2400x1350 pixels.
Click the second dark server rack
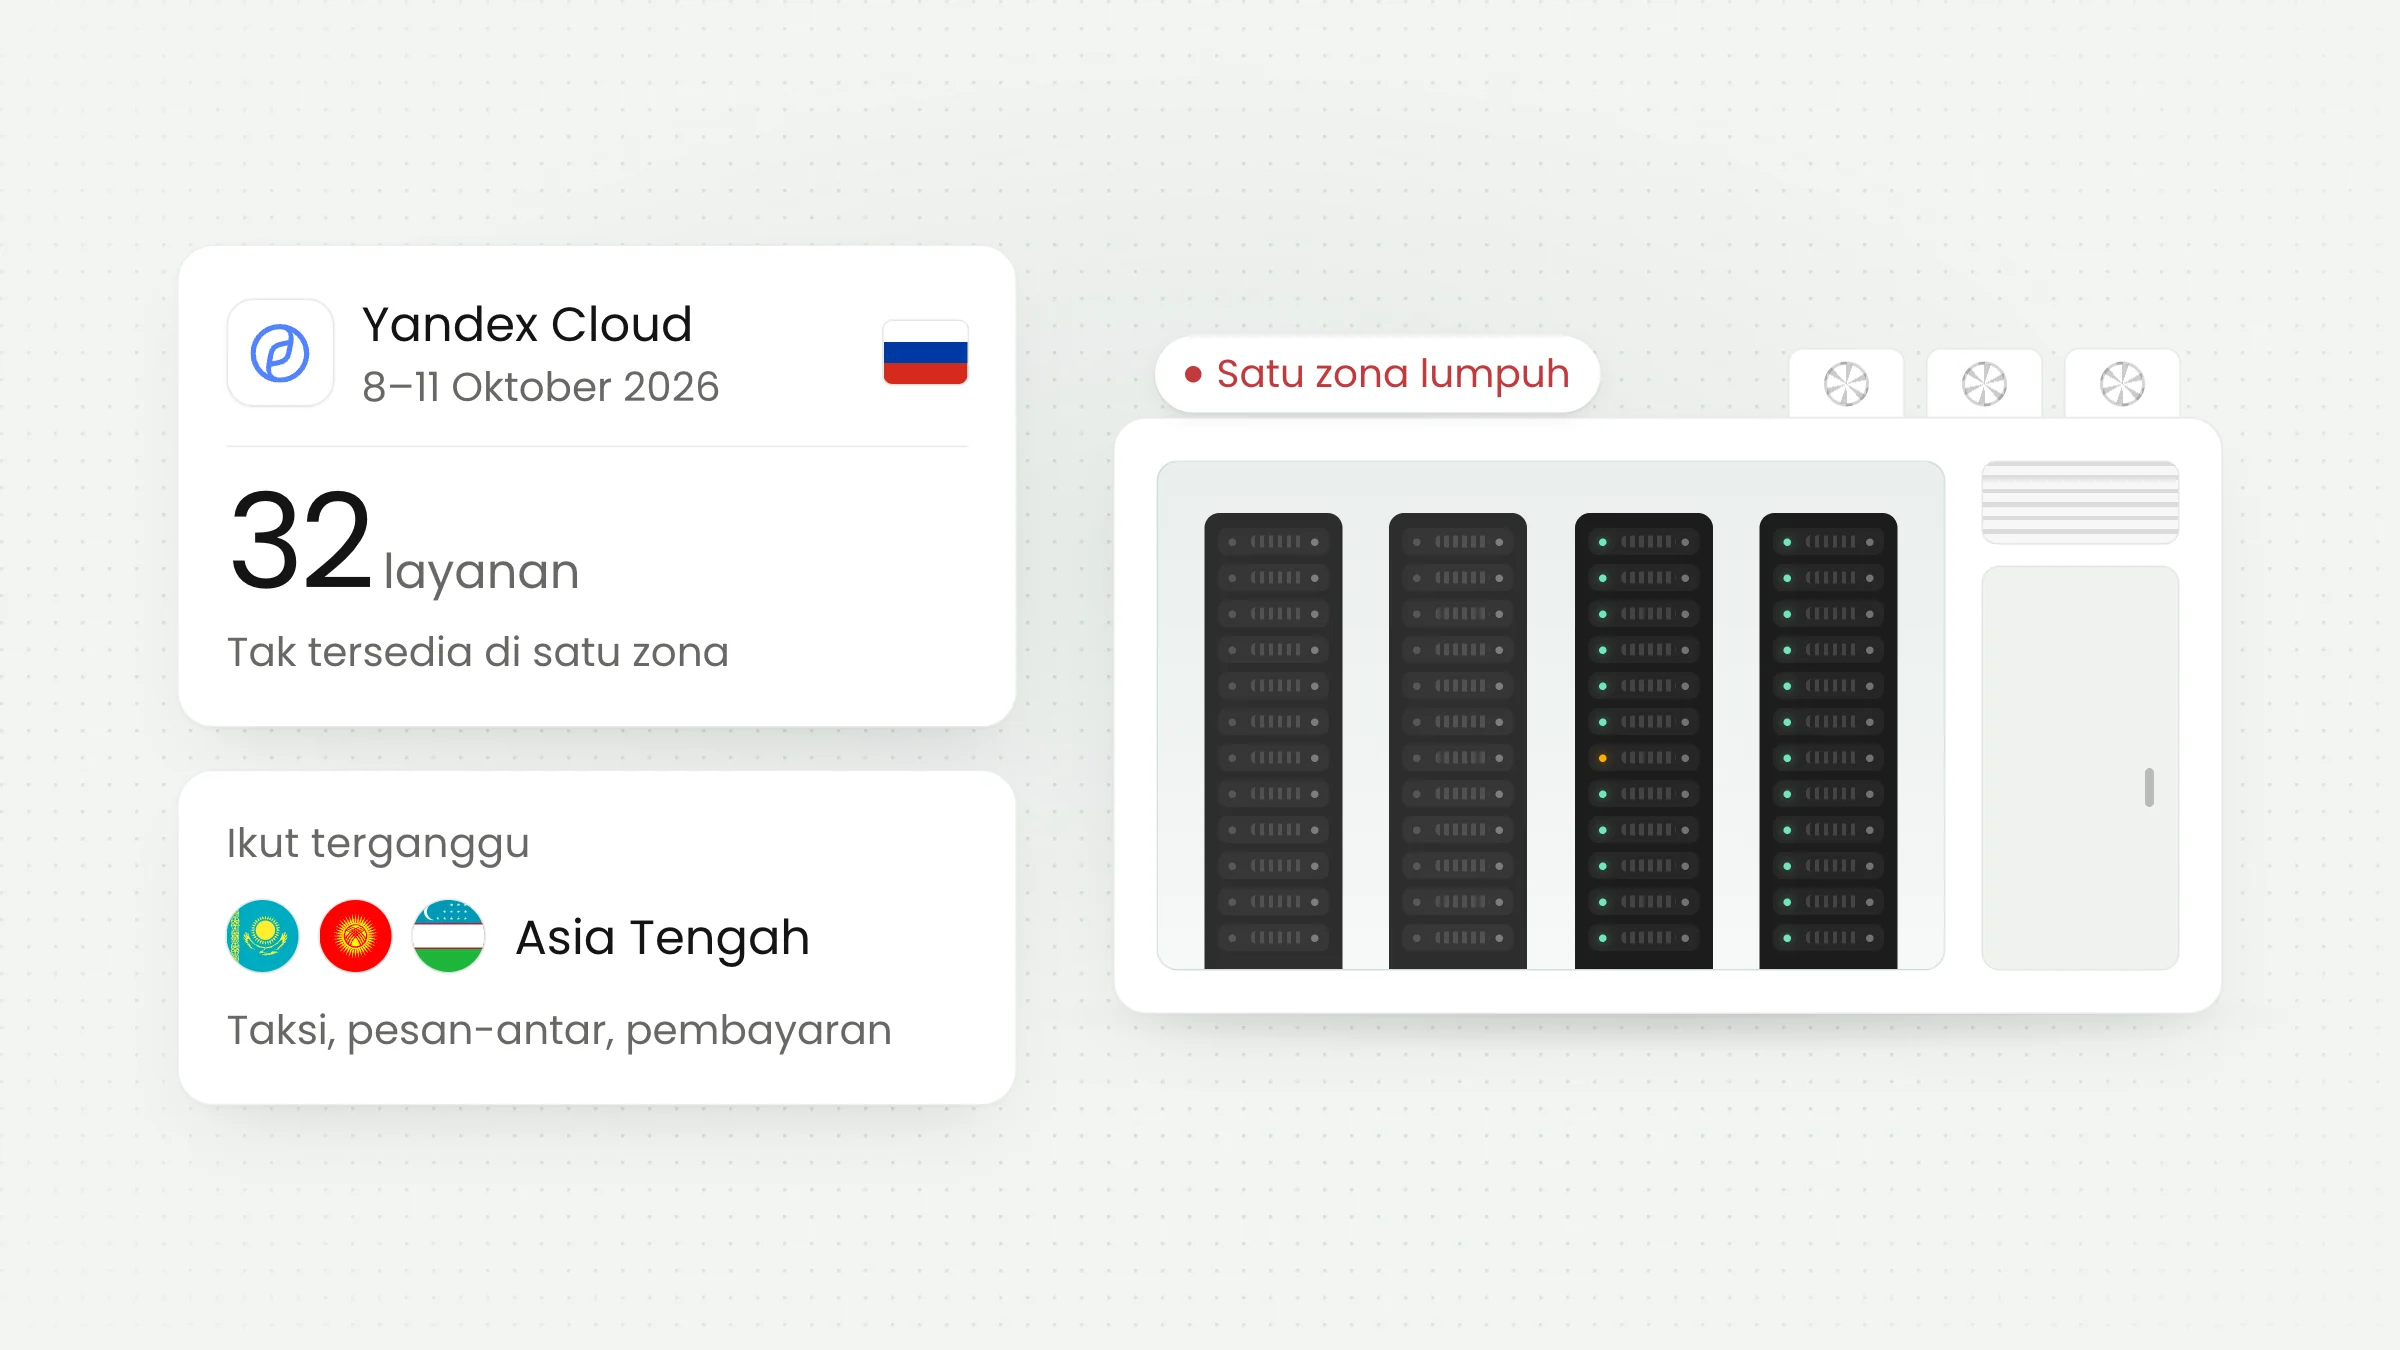(1458, 741)
